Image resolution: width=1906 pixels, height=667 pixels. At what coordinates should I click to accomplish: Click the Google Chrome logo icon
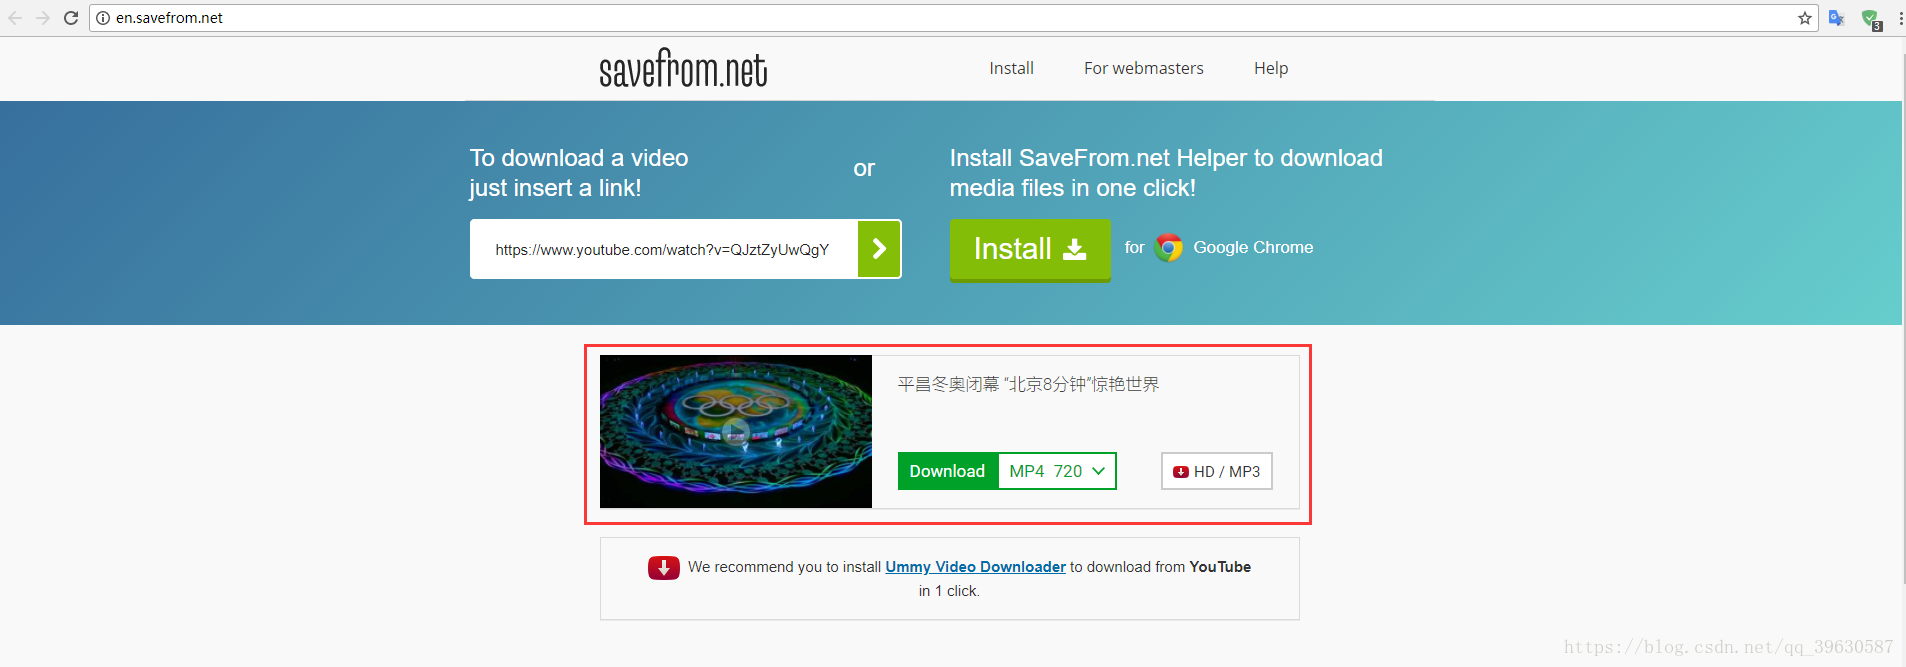tap(1168, 247)
